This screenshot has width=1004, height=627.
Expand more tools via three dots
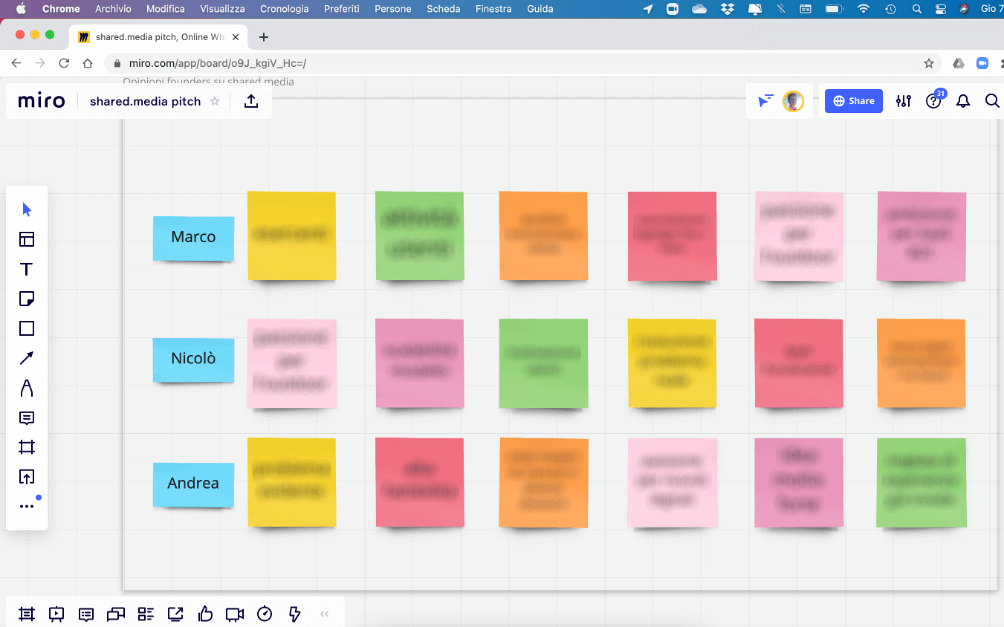pos(27,506)
